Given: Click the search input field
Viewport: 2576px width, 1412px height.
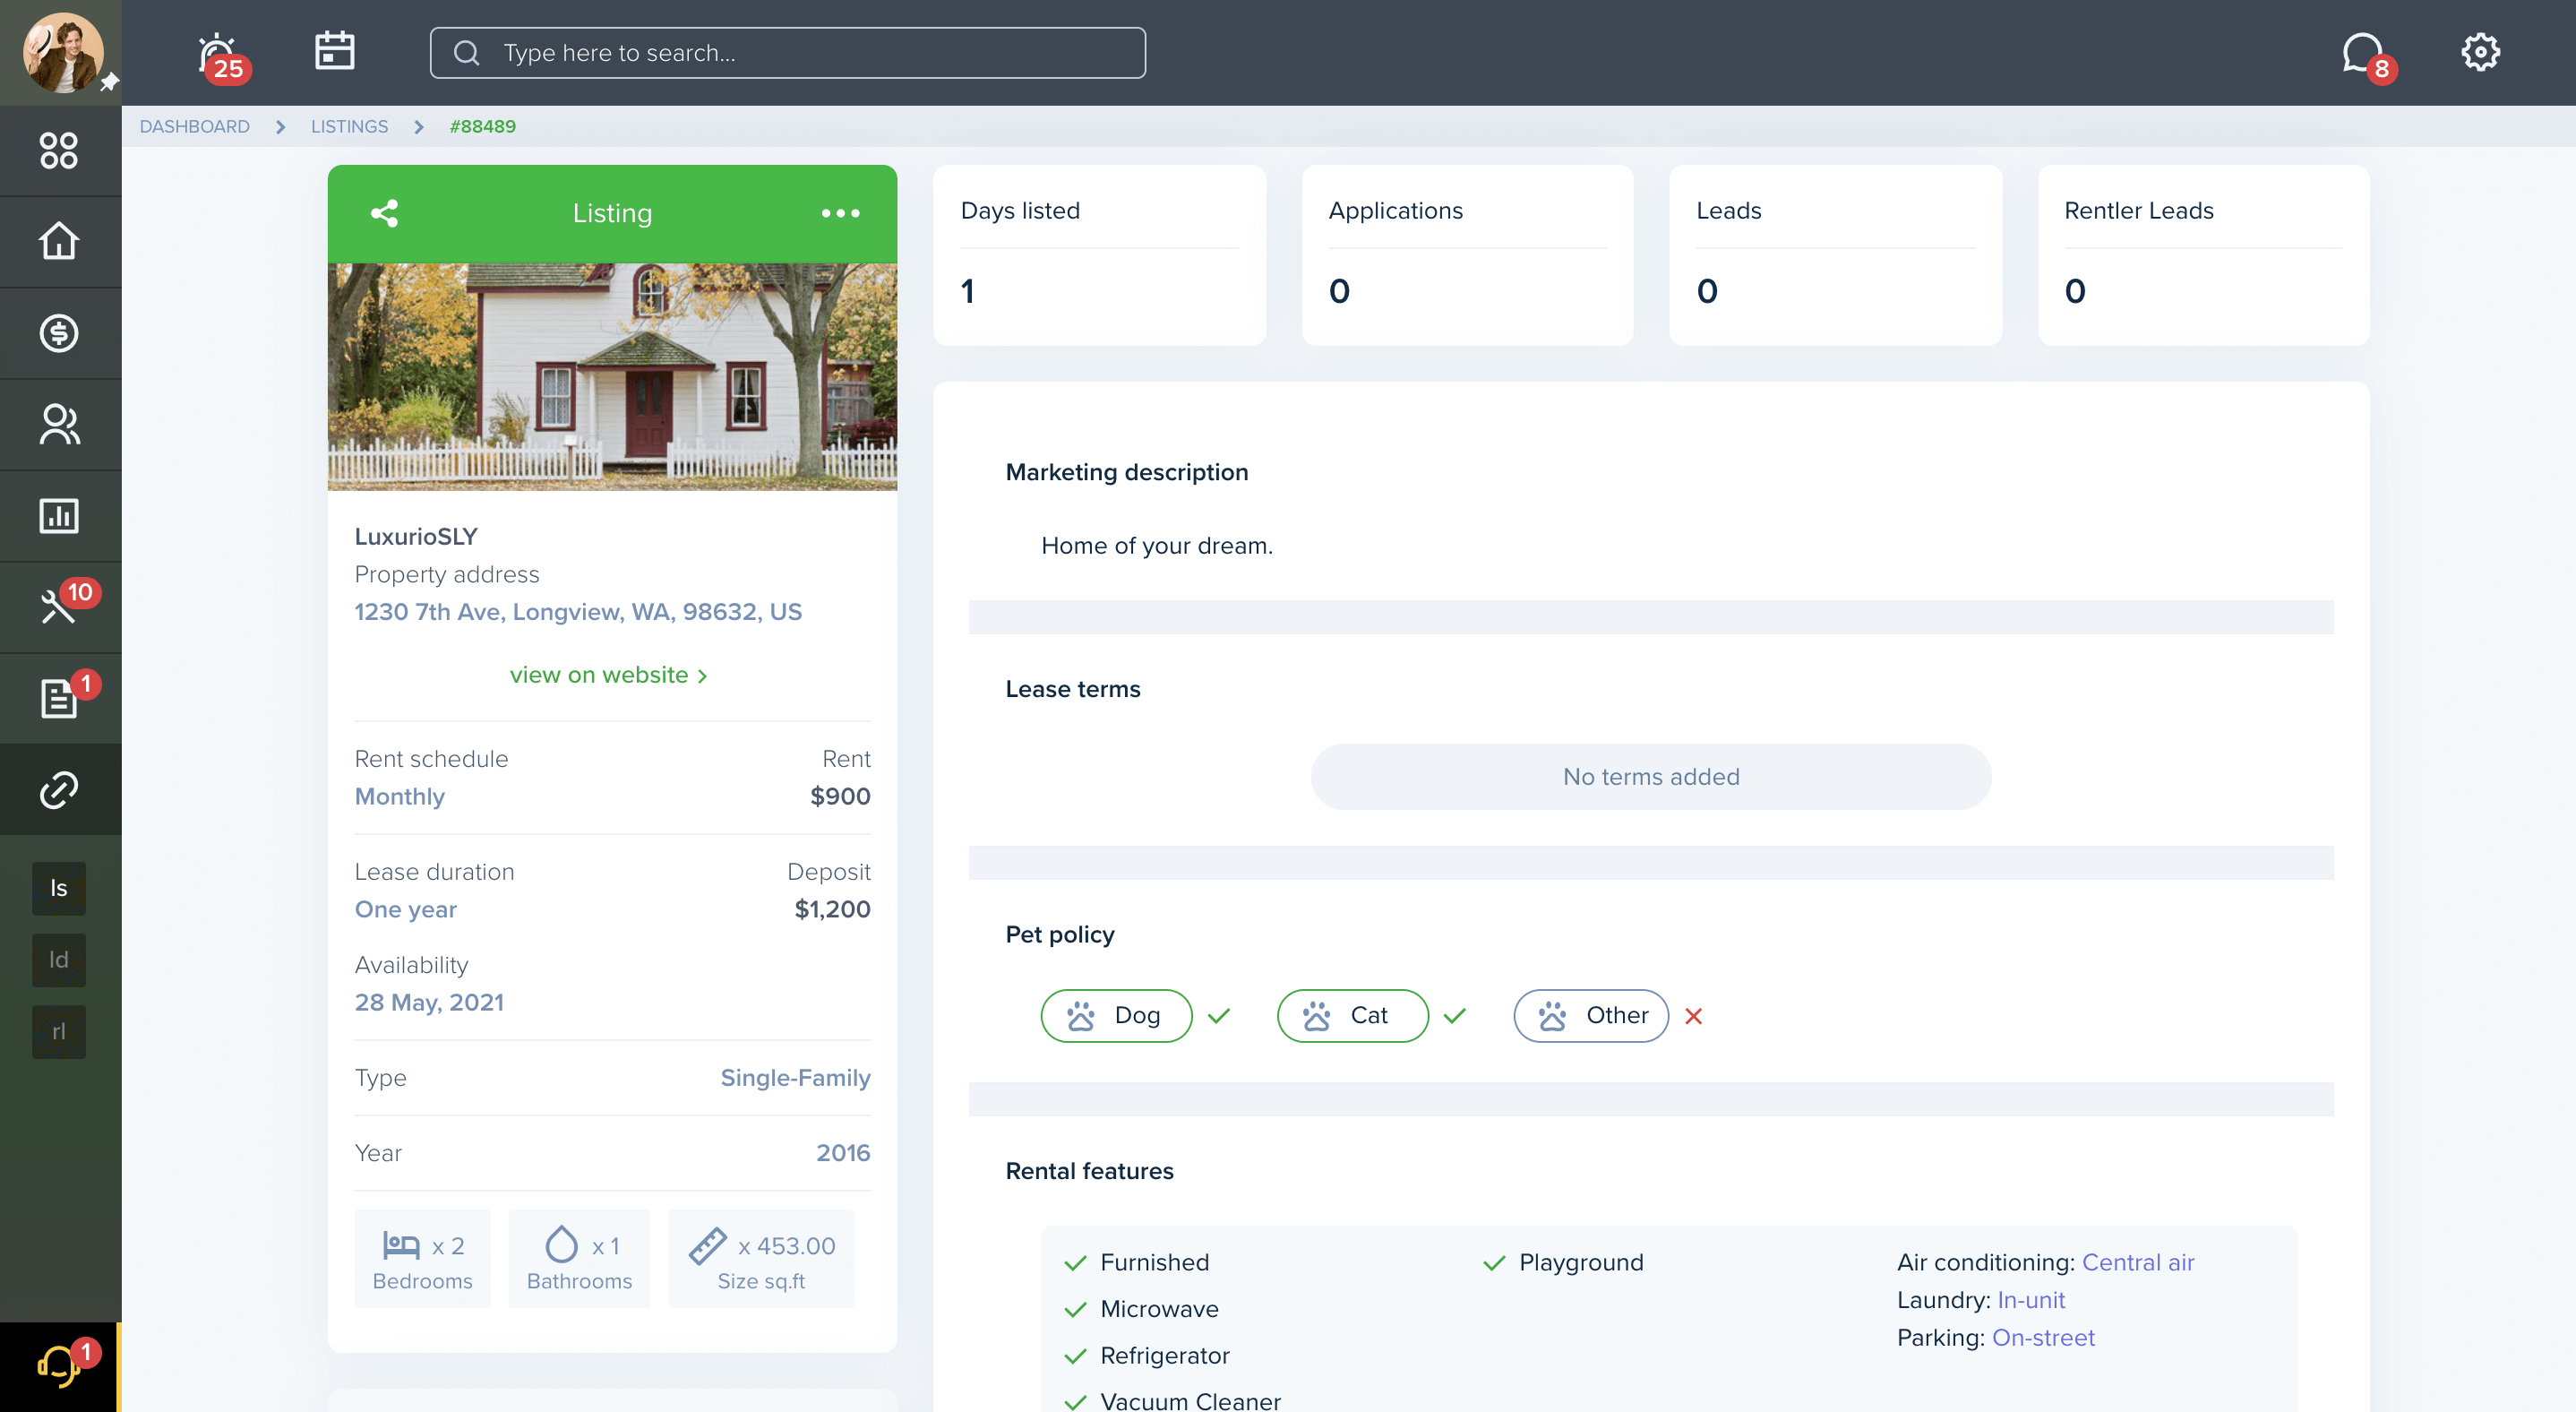Looking at the screenshot, I should coord(787,53).
